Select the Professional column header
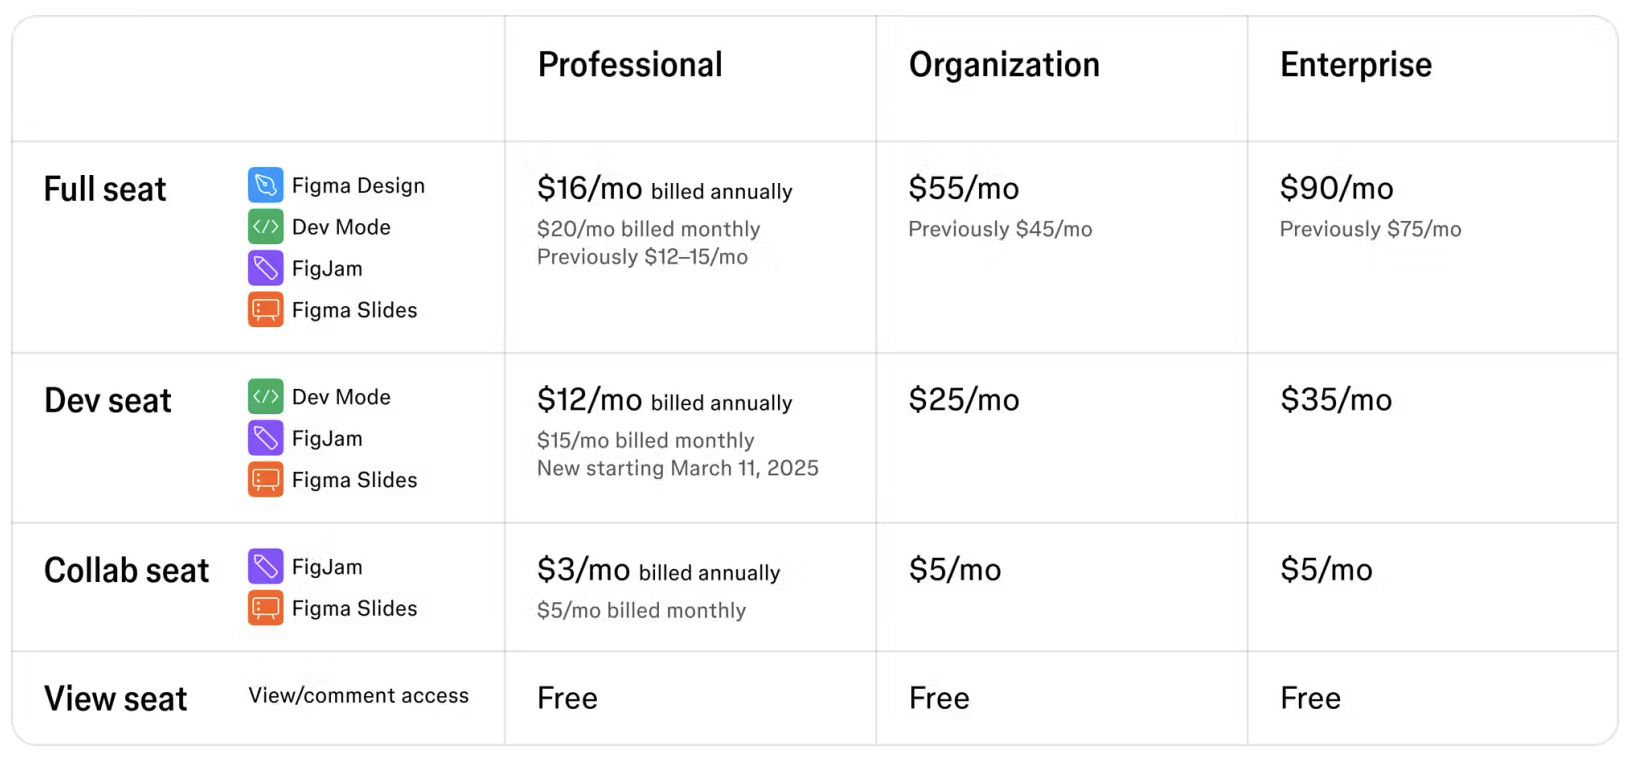Screen dimensions: 1630x758 coord(630,65)
